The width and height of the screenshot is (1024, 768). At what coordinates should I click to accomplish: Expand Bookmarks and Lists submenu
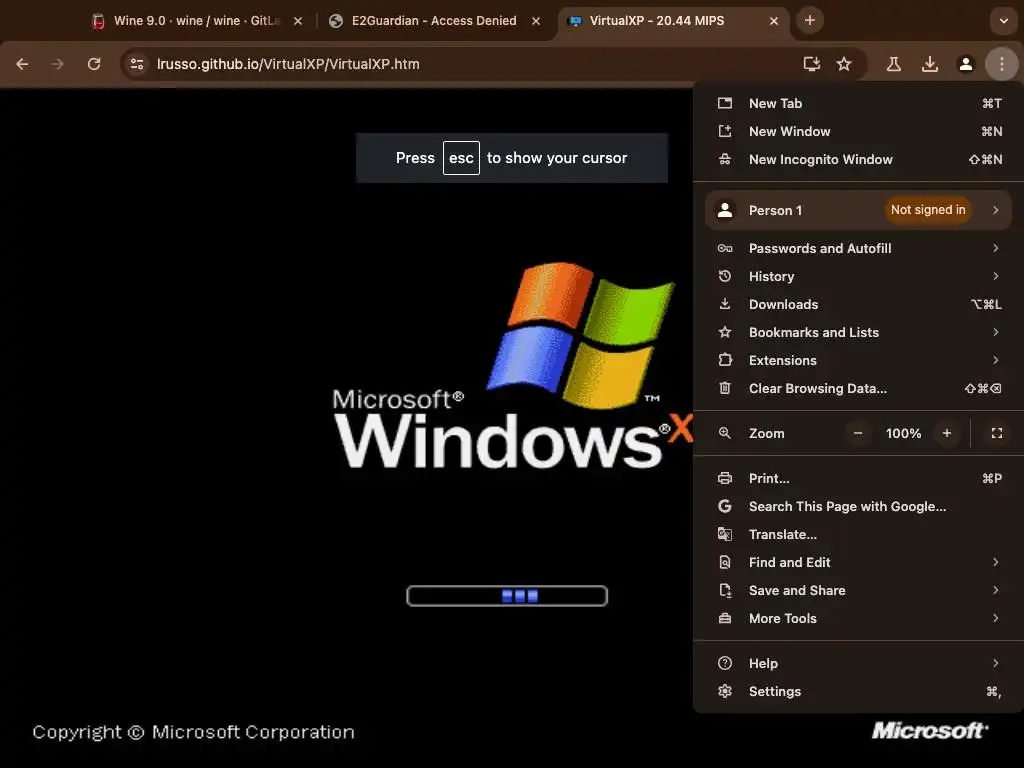point(859,332)
